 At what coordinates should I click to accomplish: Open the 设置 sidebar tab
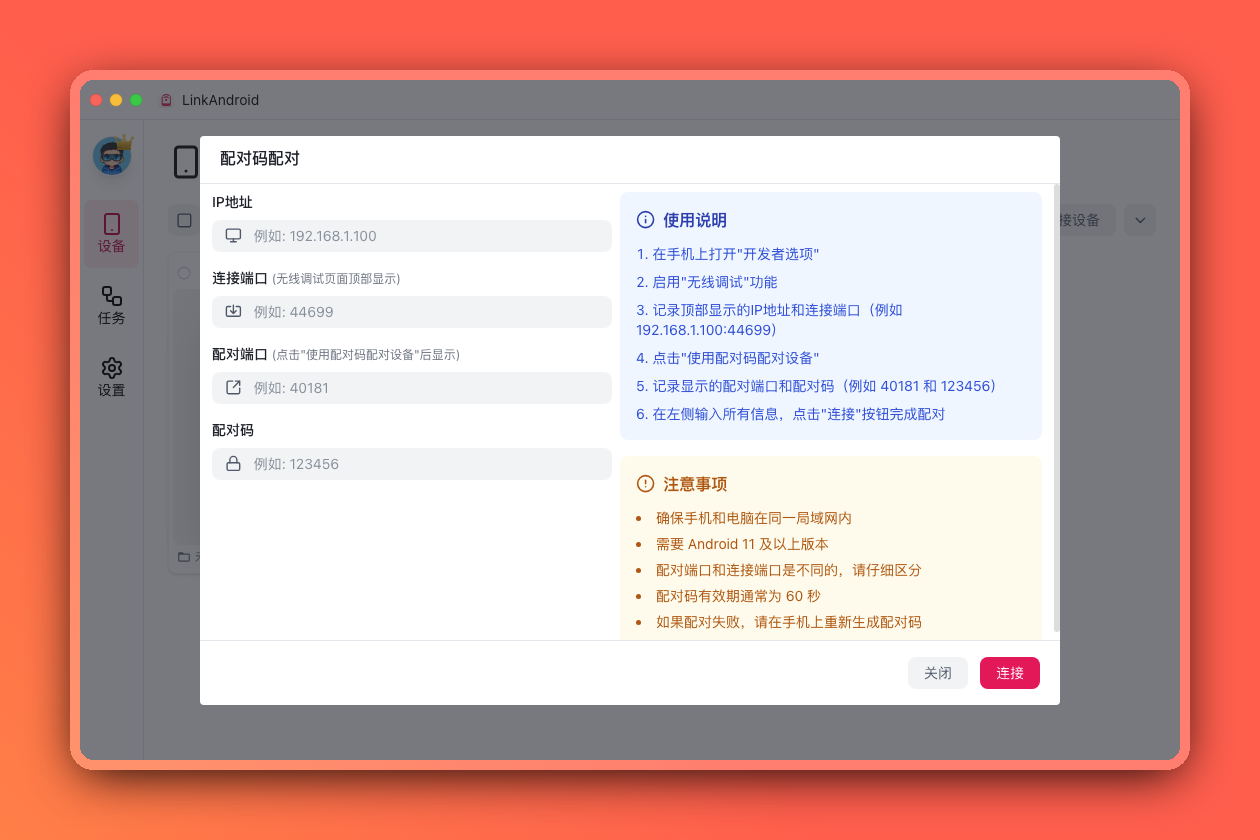111,377
